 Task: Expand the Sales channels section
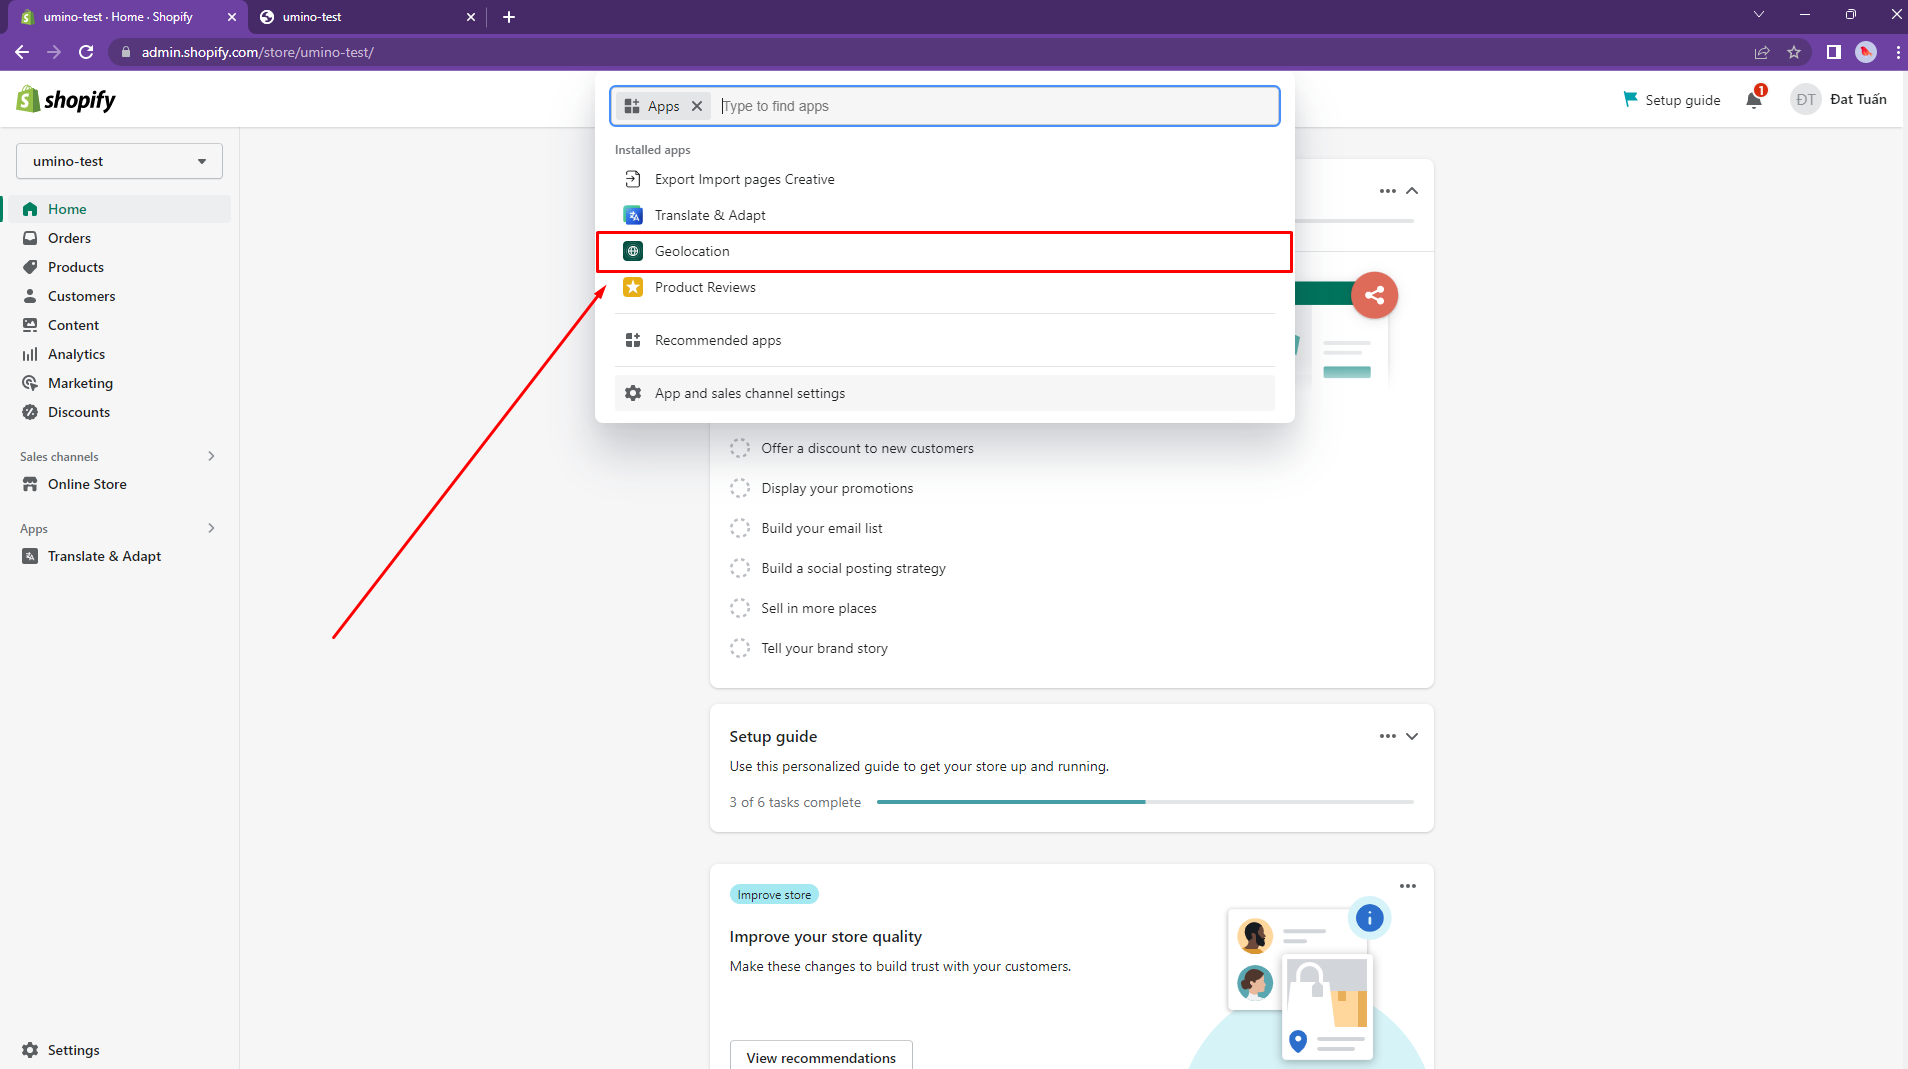[x=211, y=456]
